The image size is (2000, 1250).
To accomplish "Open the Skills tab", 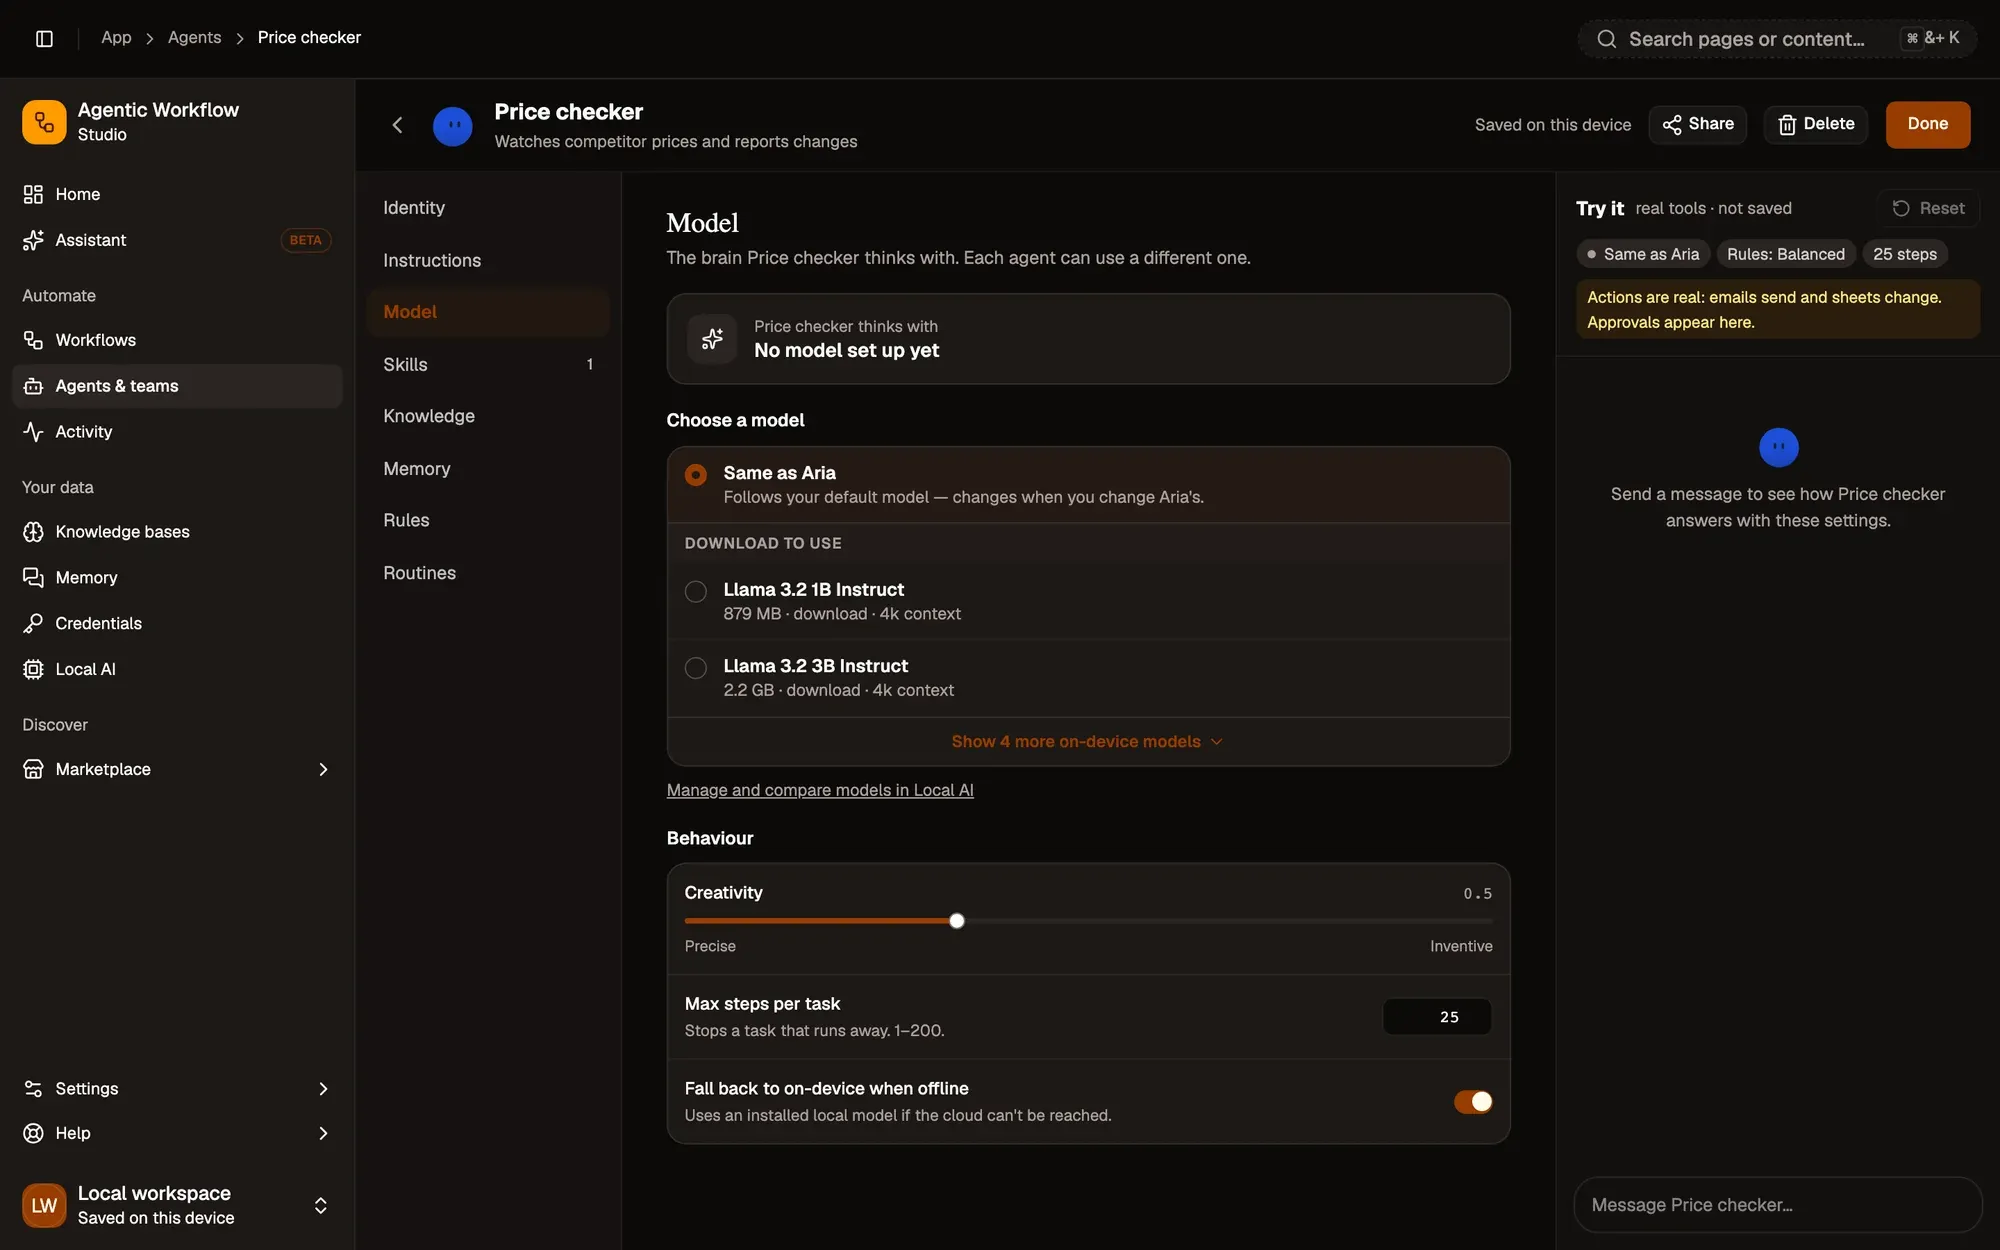I will (488, 364).
